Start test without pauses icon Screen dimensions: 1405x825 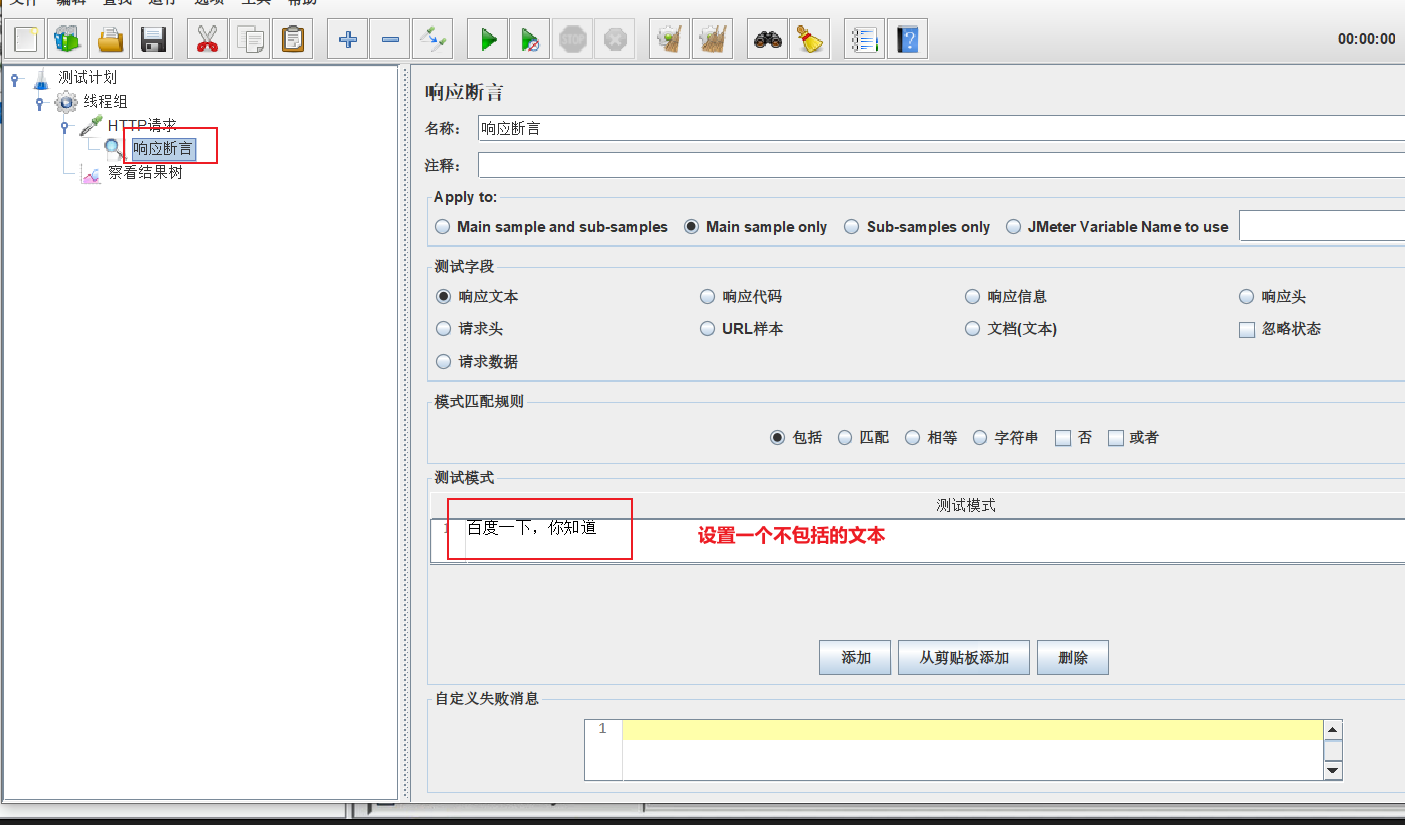click(530, 40)
